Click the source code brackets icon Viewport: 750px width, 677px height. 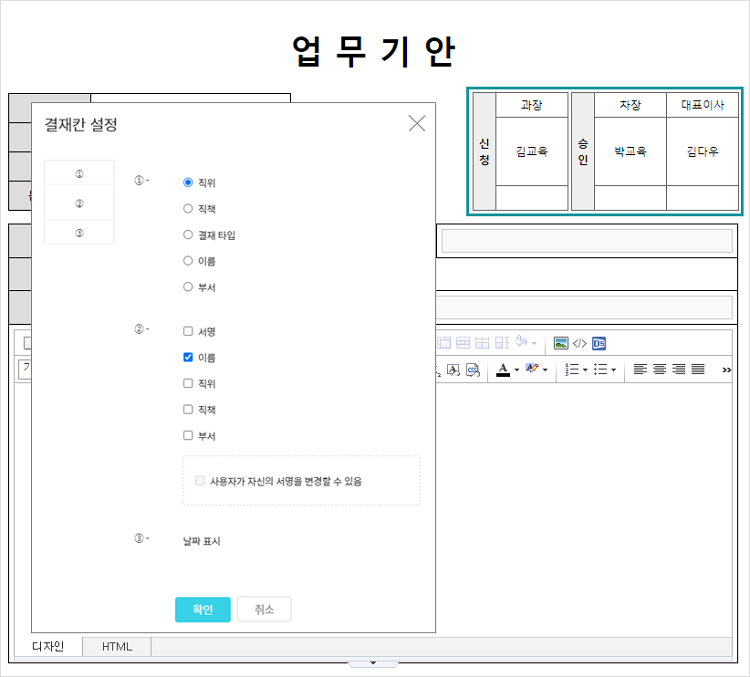[579, 343]
